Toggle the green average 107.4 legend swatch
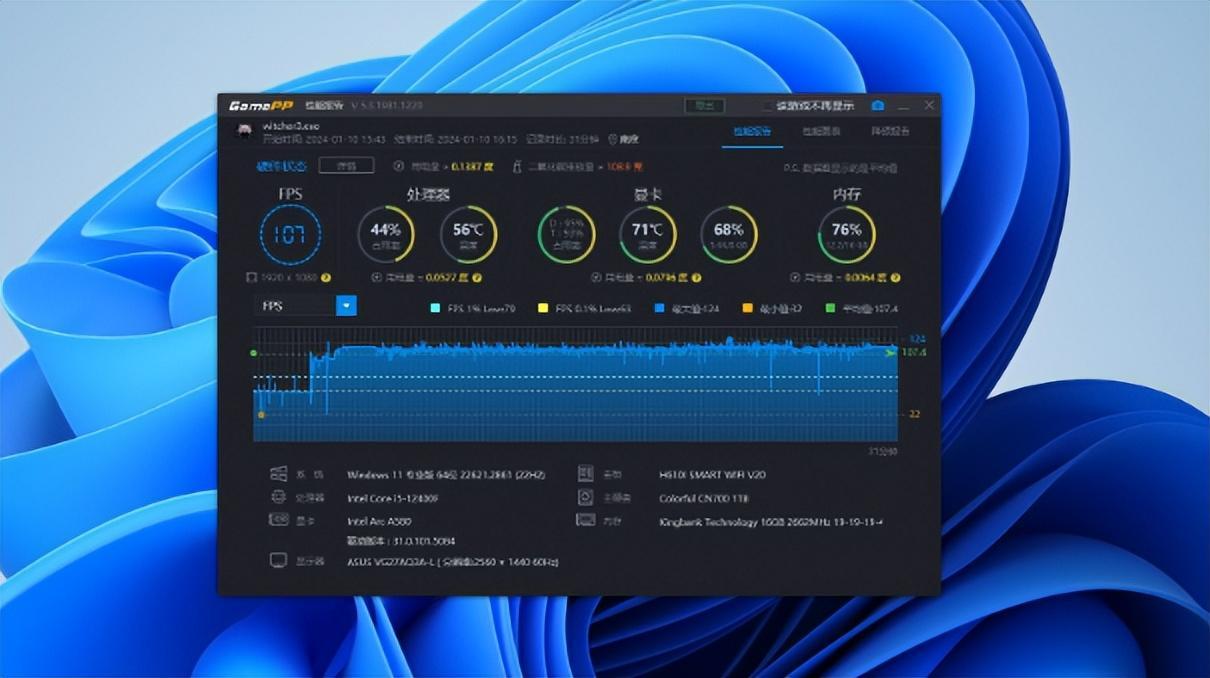The image size is (1210, 678). point(830,309)
